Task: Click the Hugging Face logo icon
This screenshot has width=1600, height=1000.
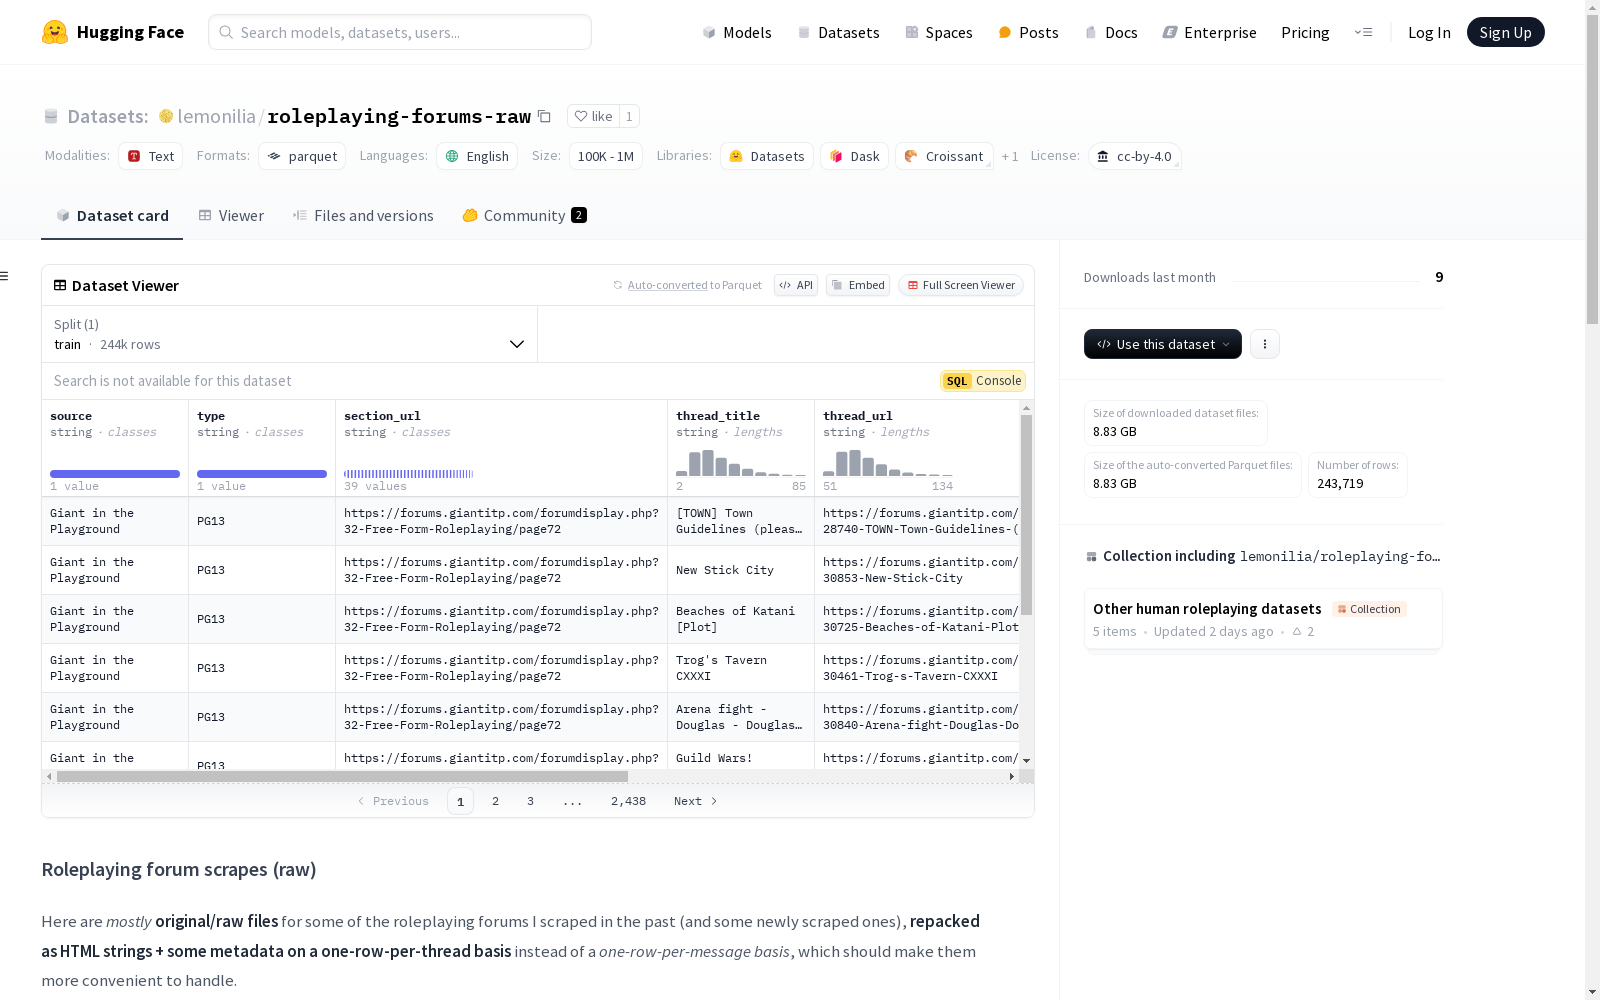Action: click(55, 32)
